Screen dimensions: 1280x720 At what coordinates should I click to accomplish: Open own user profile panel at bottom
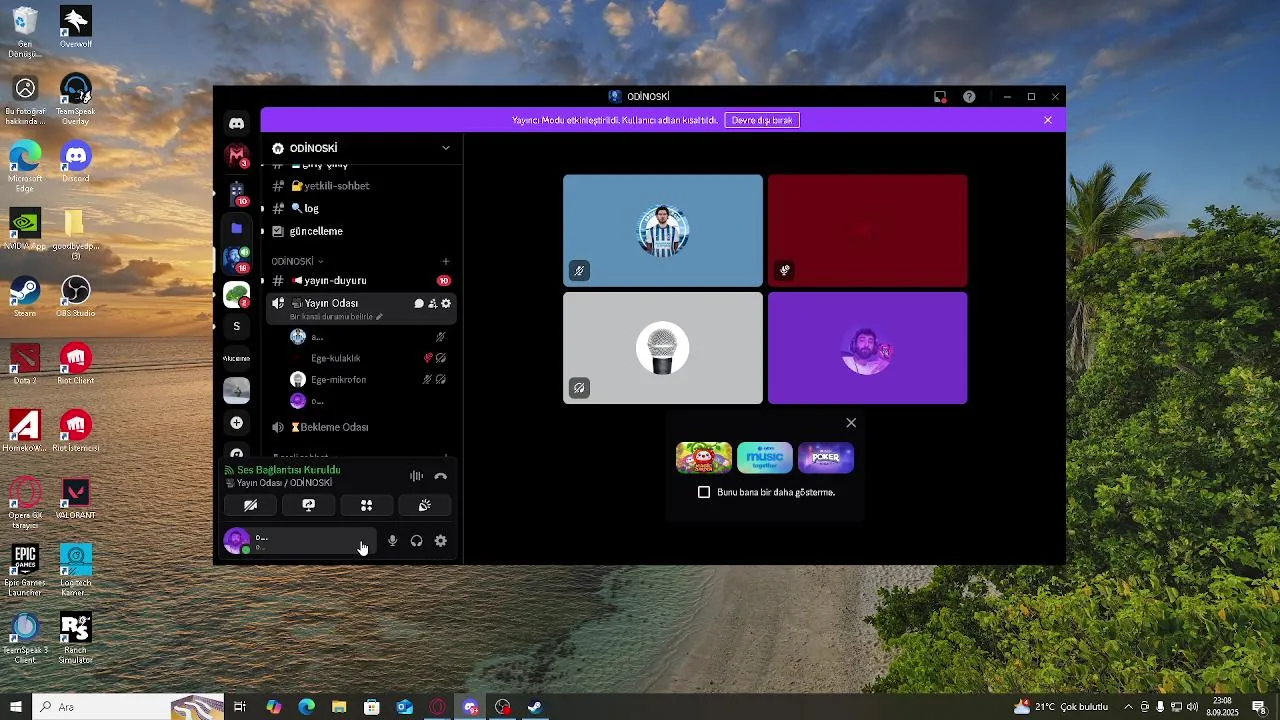coord(299,541)
